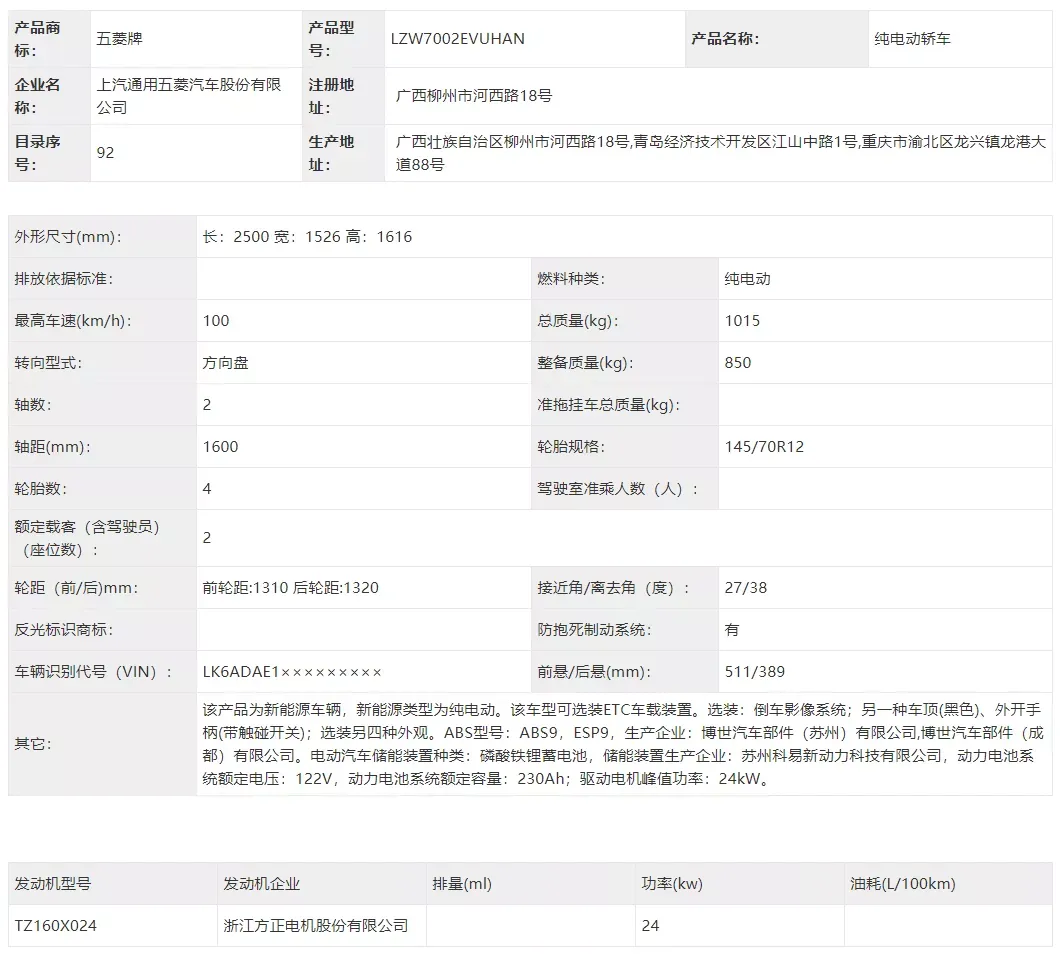Click the 目录序号 header label
Image resolution: width=1060 pixels, height=955 pixels.
[37, 153]
